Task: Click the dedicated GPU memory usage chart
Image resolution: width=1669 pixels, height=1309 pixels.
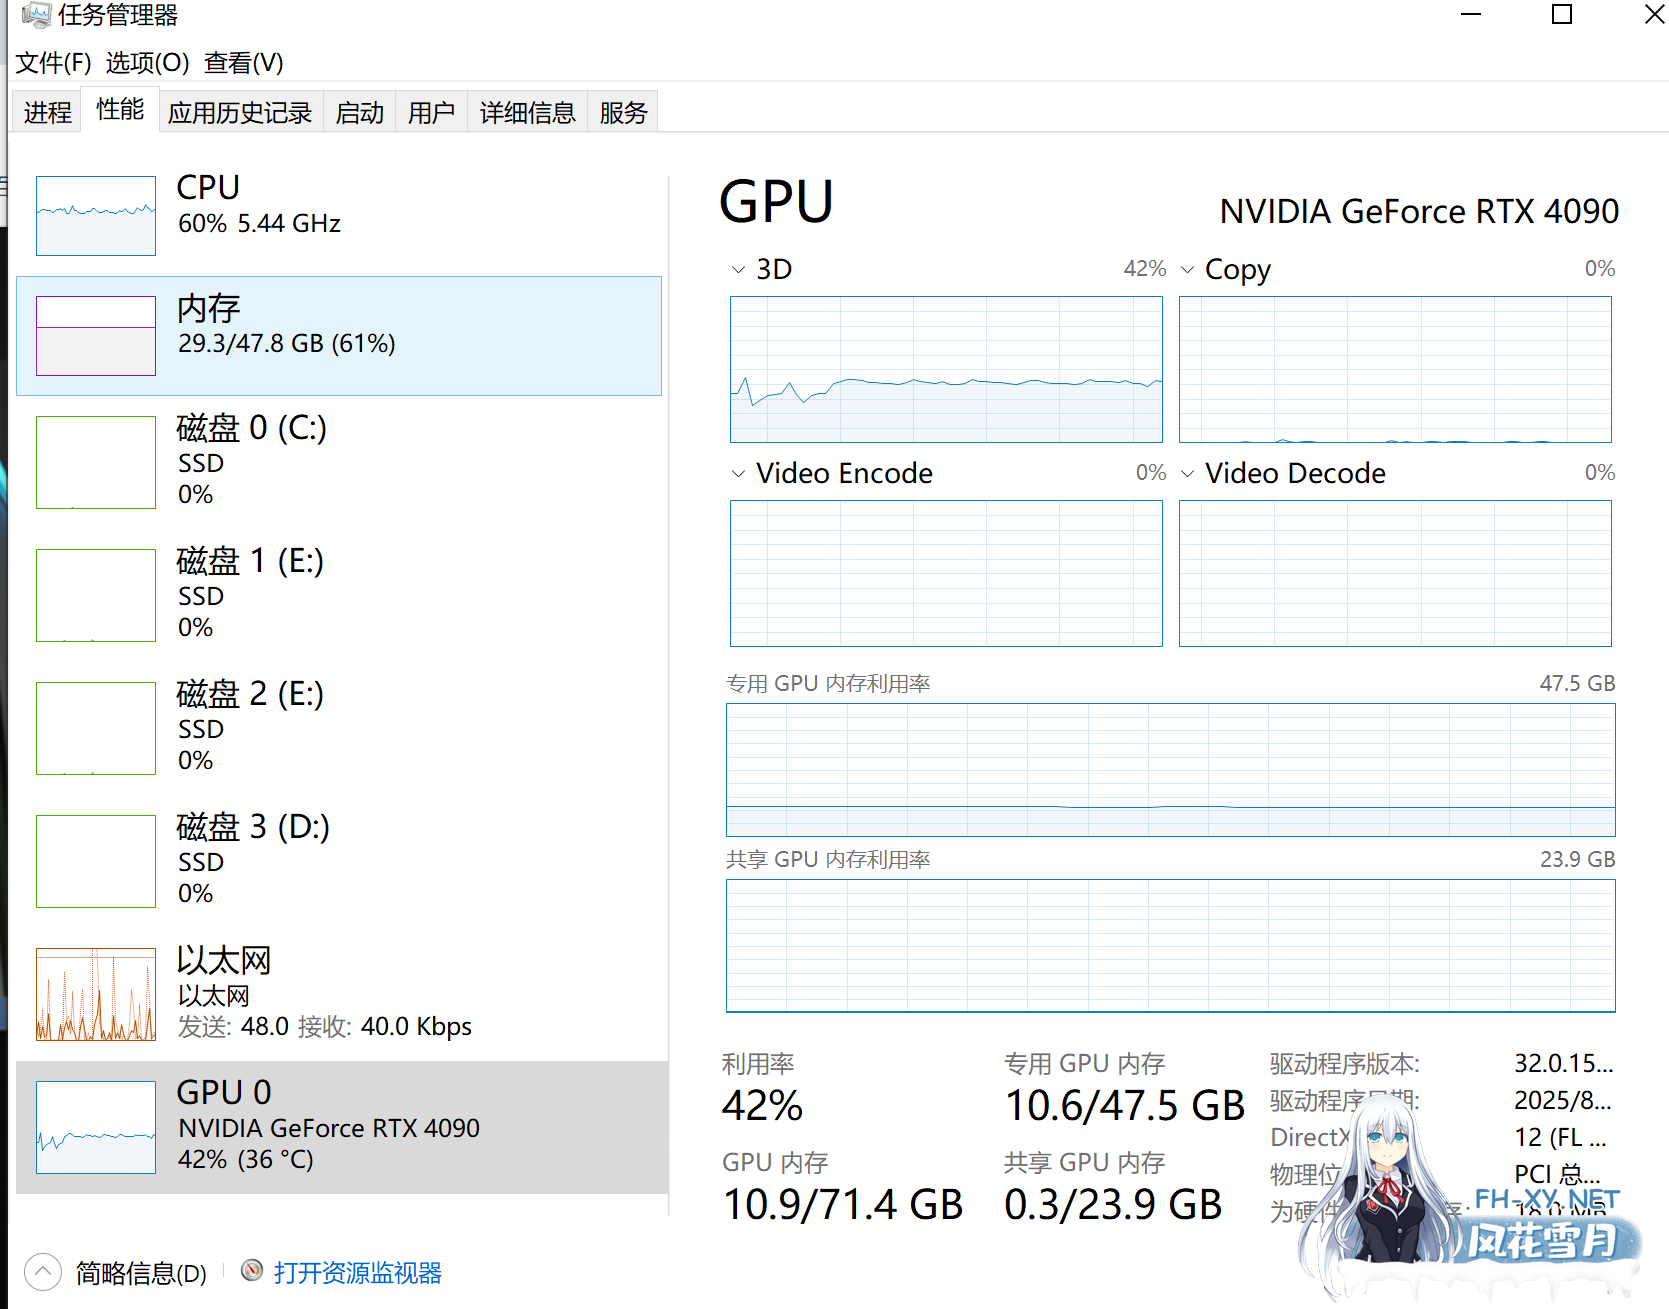Action: pyautogui.click(x=1170, y=770)
